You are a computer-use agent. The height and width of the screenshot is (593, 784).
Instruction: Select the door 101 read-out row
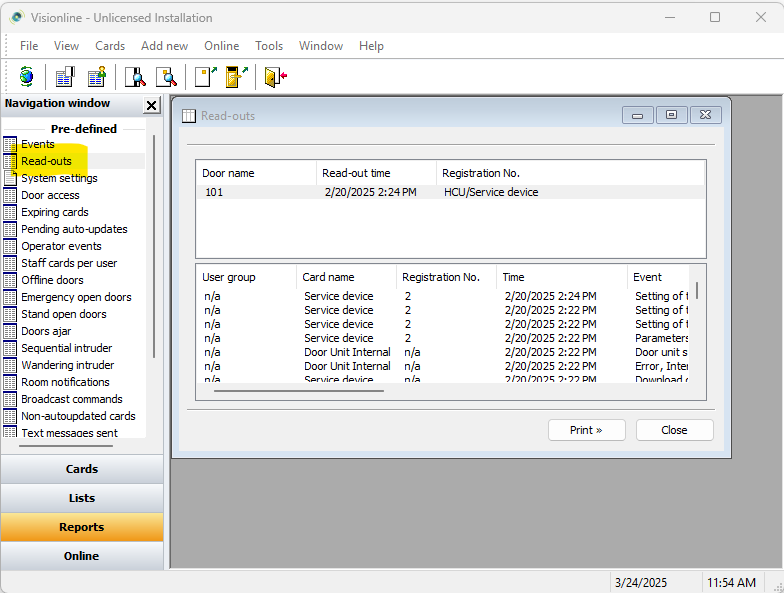tap(450, 192)
